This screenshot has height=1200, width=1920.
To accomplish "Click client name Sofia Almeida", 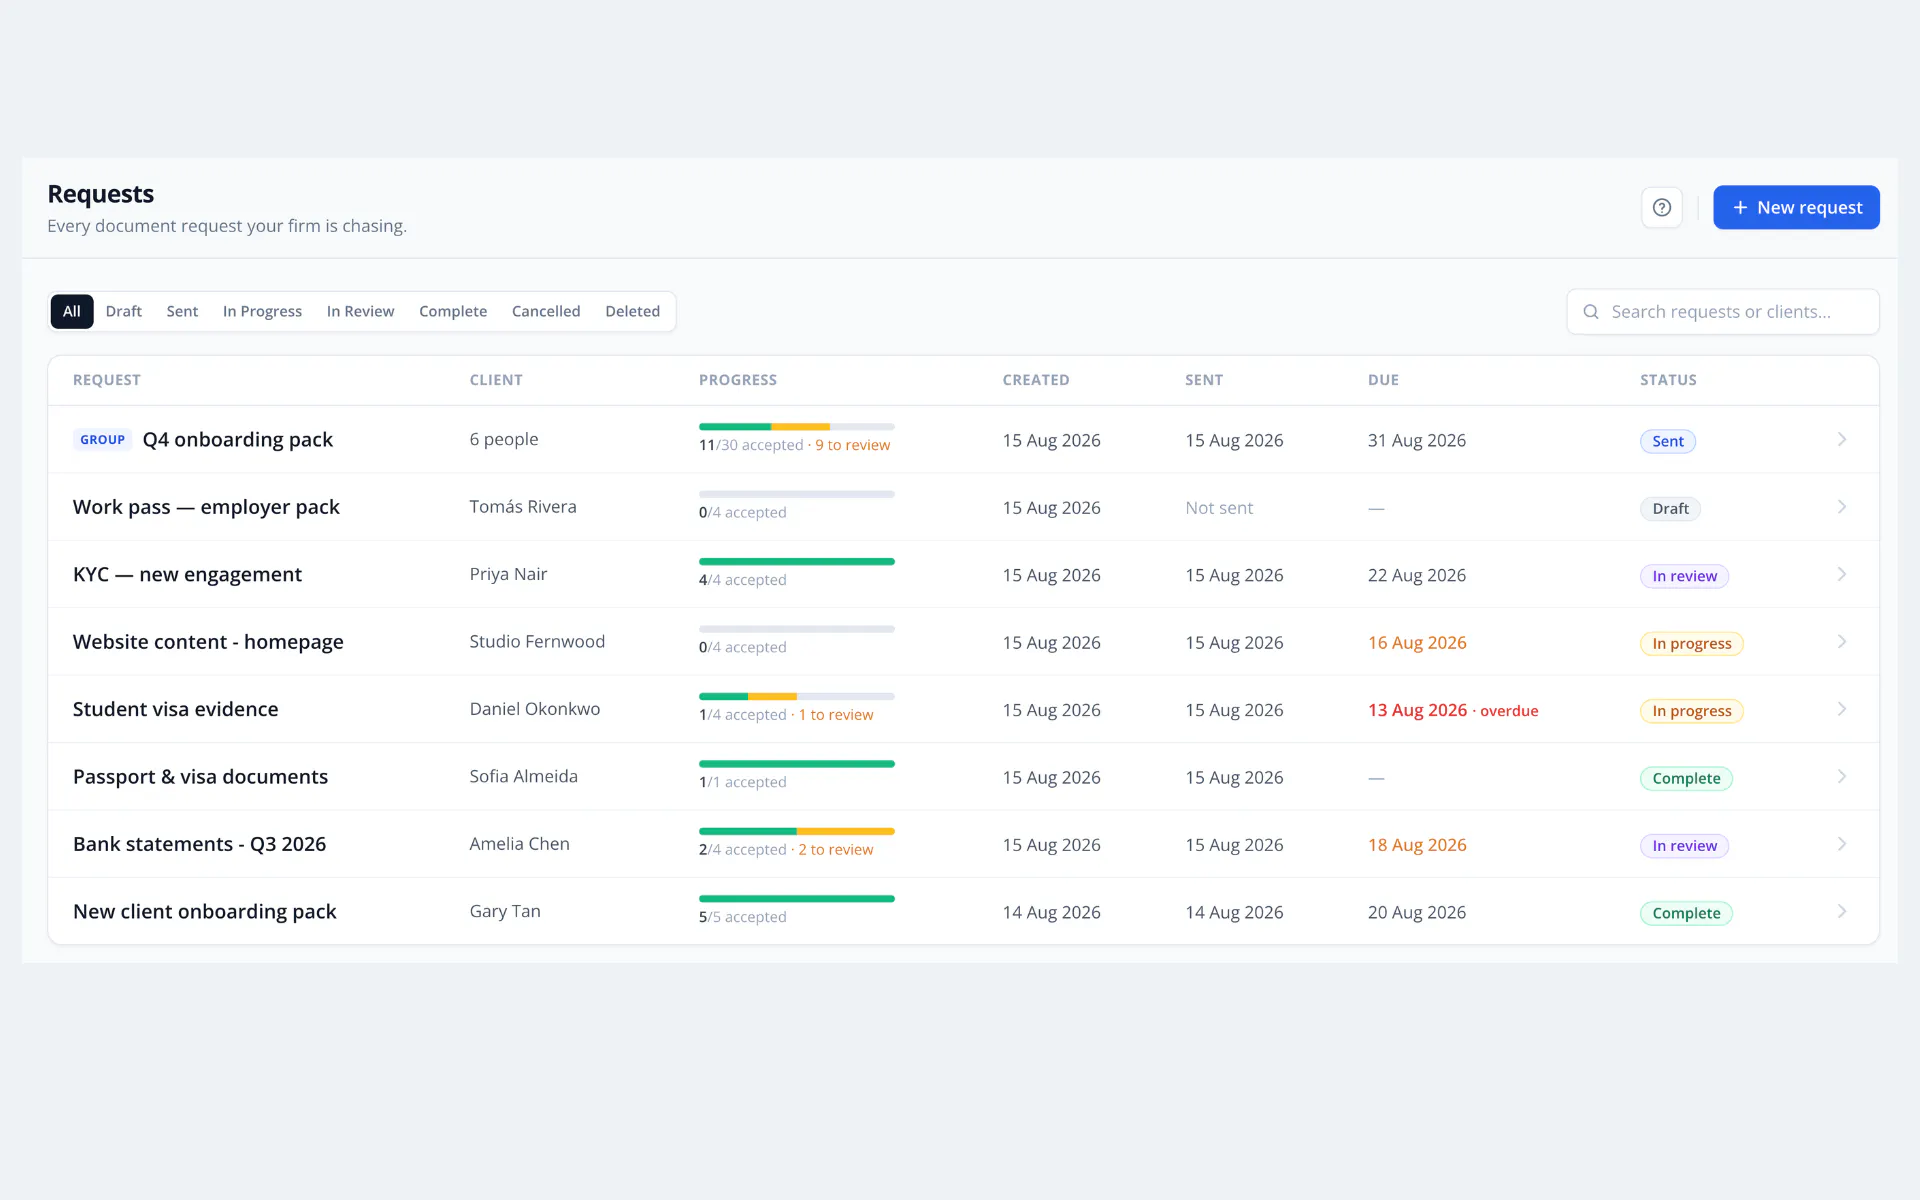I will pos(523,776).
